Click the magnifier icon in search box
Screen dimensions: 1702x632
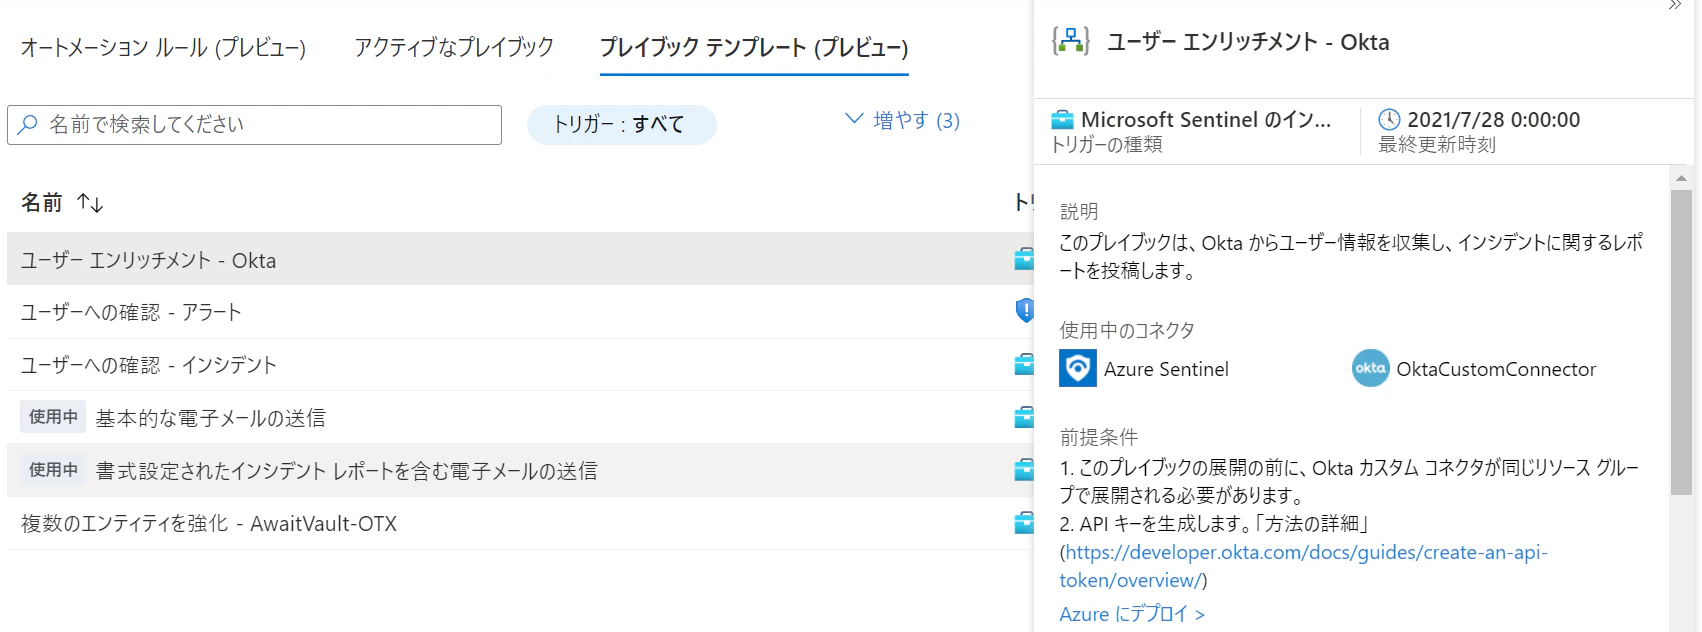click(28, 124)
